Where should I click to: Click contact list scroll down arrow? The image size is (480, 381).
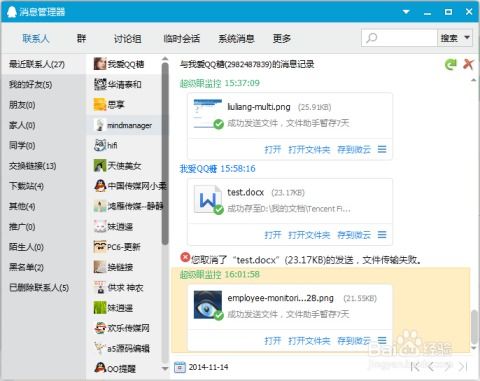pos(165,369)
